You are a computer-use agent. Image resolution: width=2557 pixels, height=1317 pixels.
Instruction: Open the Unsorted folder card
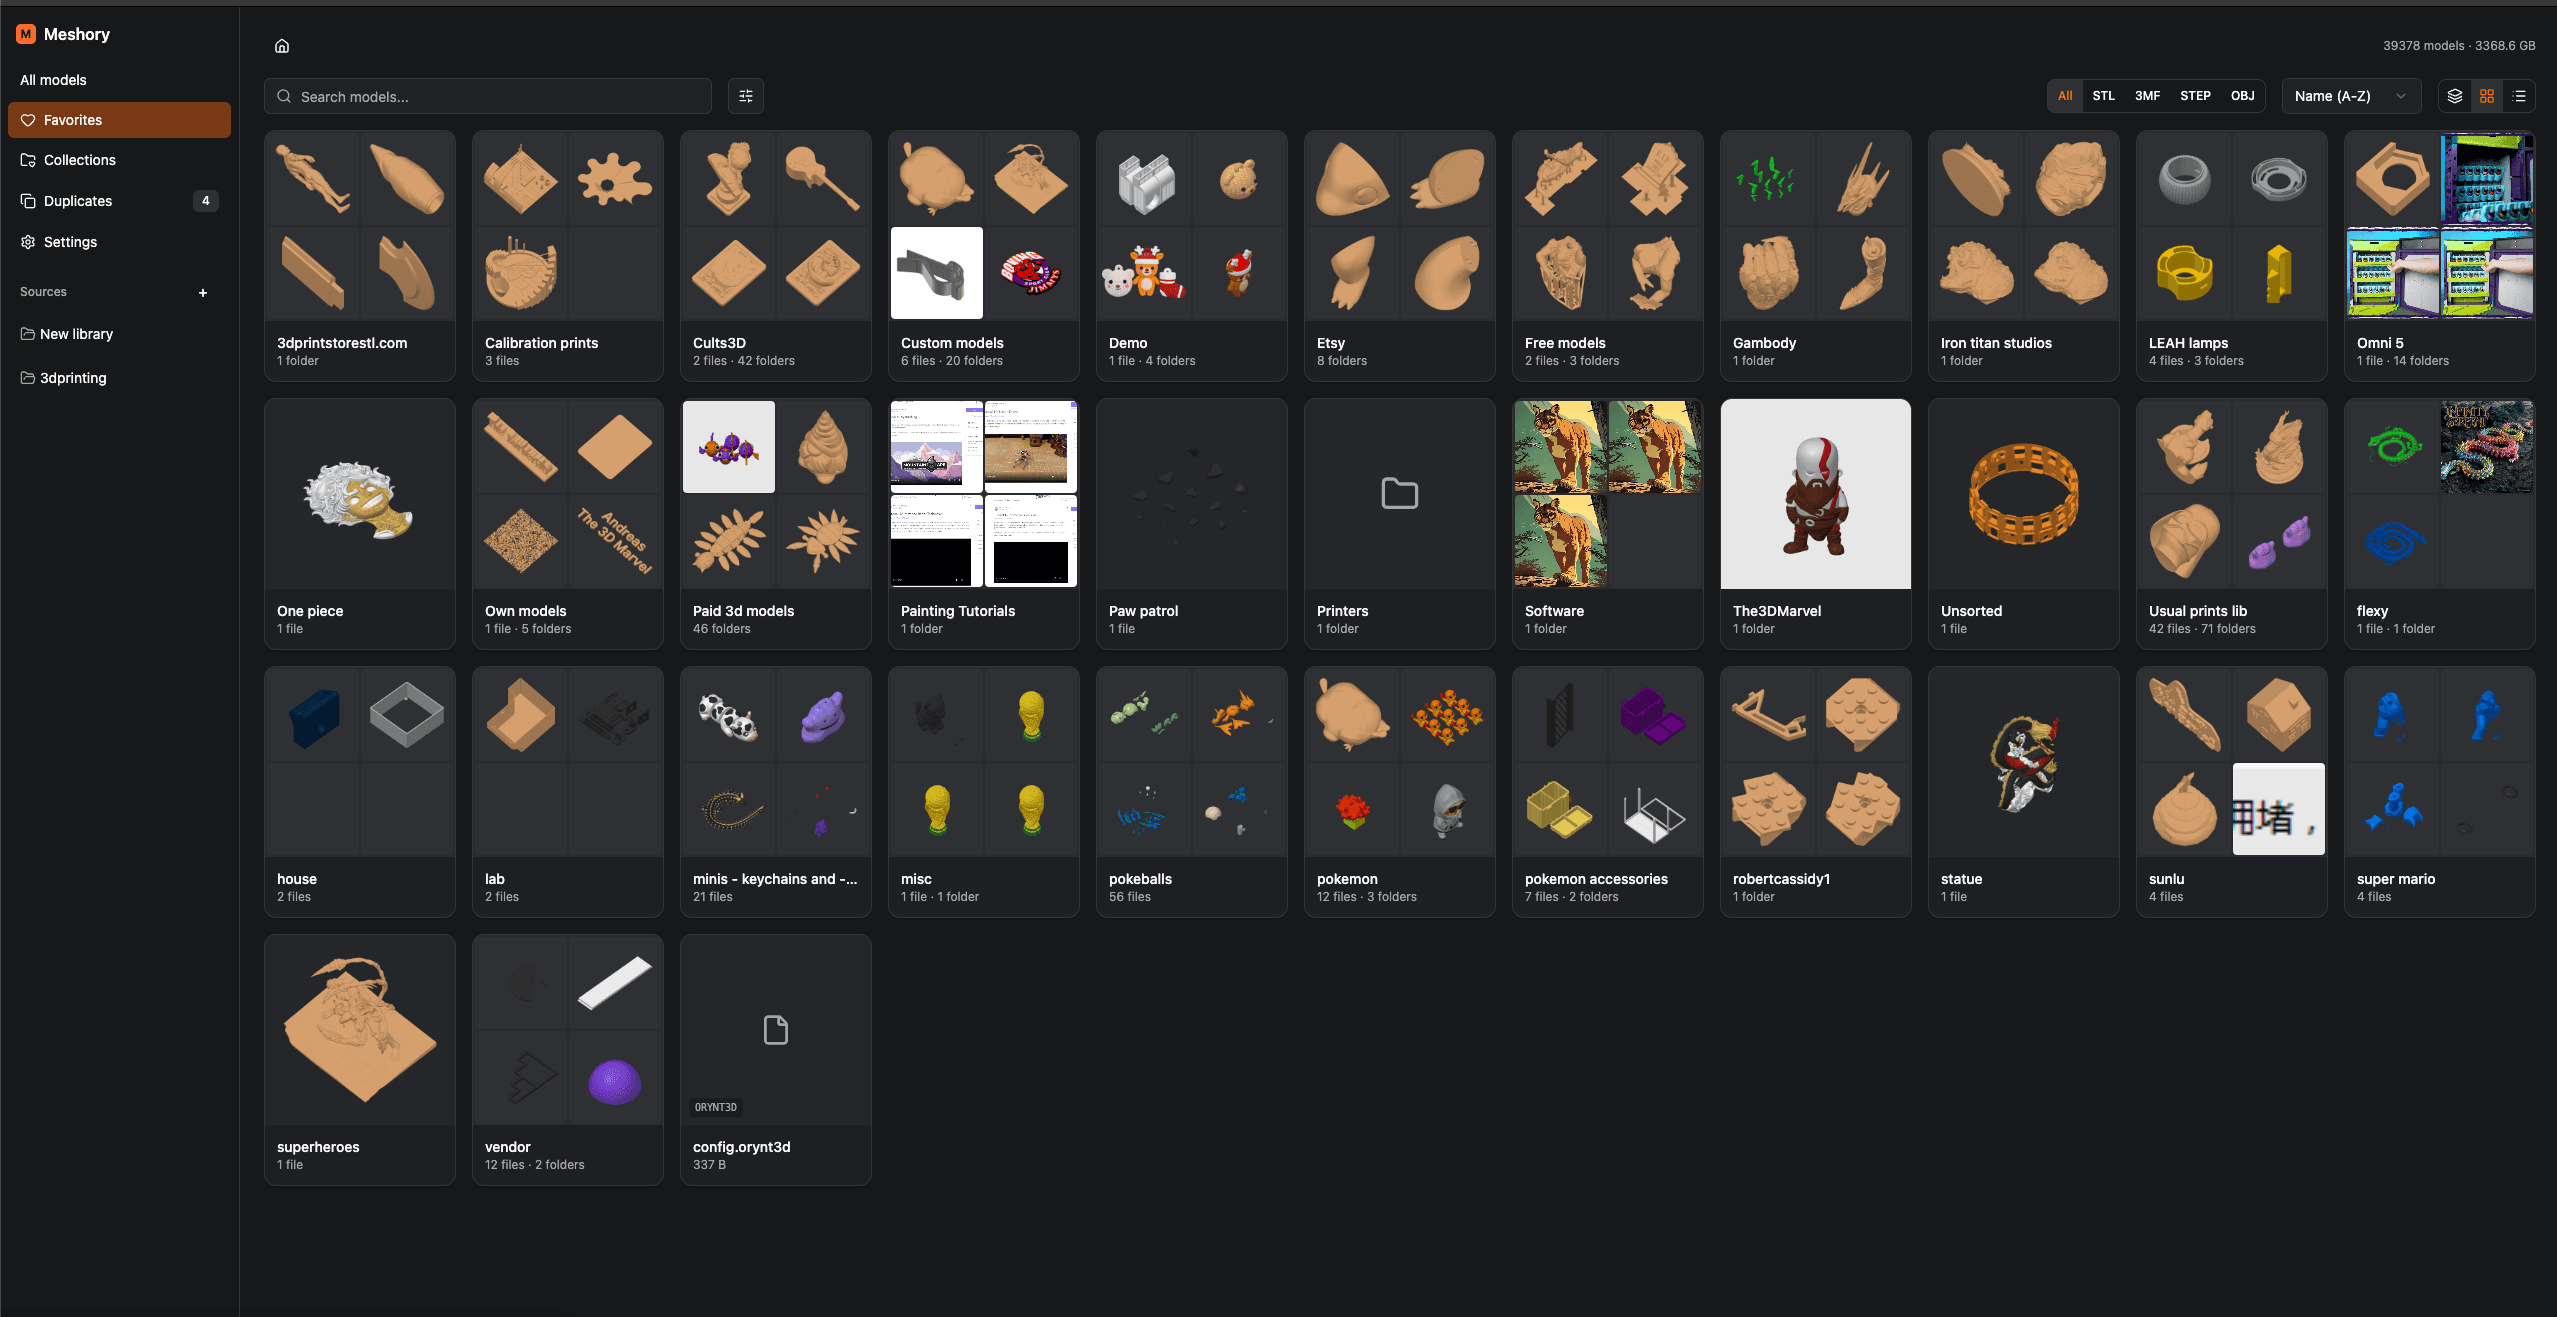2024,524
